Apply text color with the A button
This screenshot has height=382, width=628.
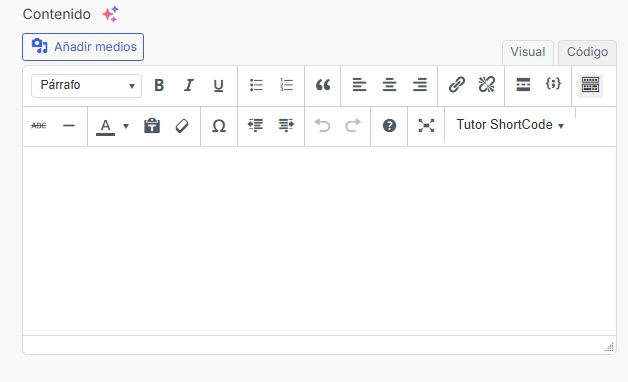coord(105,127)
